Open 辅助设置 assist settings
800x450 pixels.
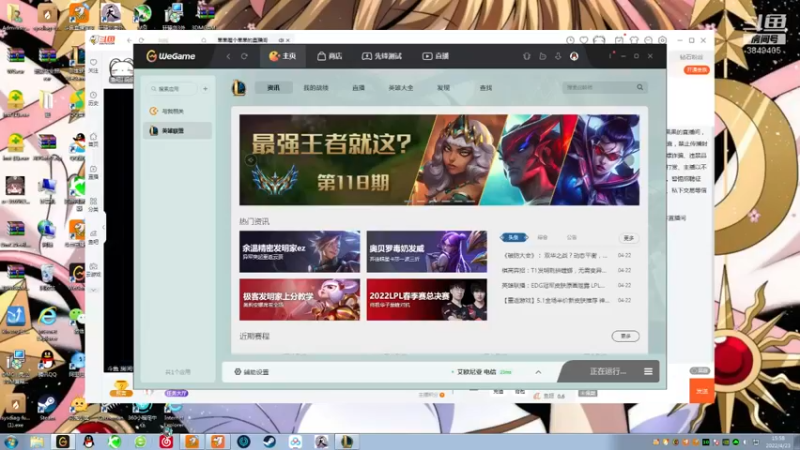coord(252,372)
